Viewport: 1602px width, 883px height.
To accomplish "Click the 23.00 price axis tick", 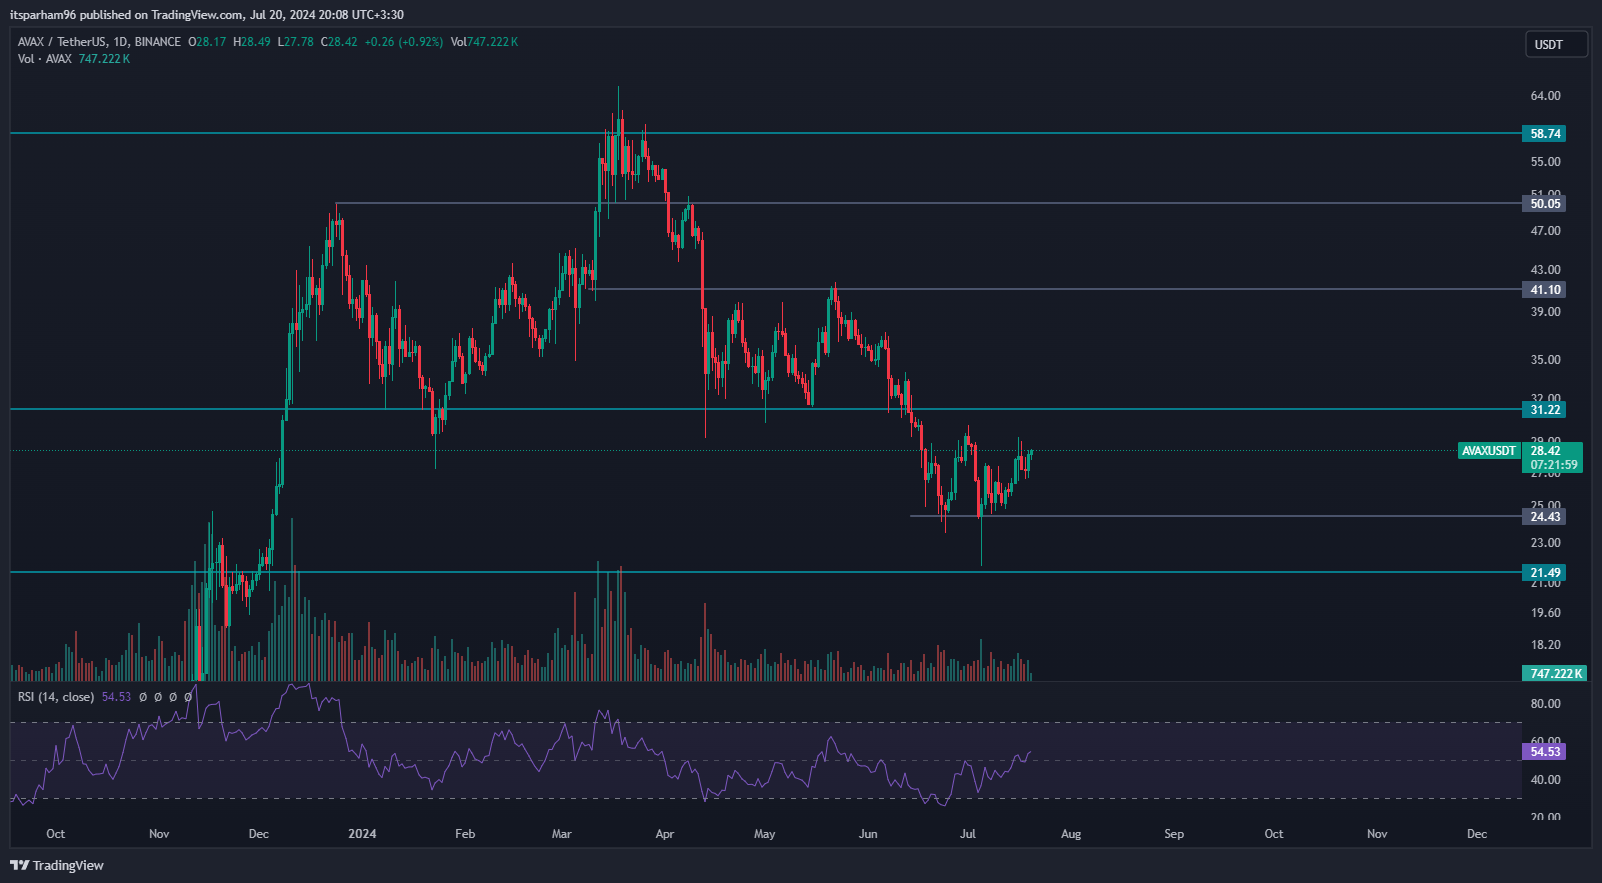I will click(1545, 543).
